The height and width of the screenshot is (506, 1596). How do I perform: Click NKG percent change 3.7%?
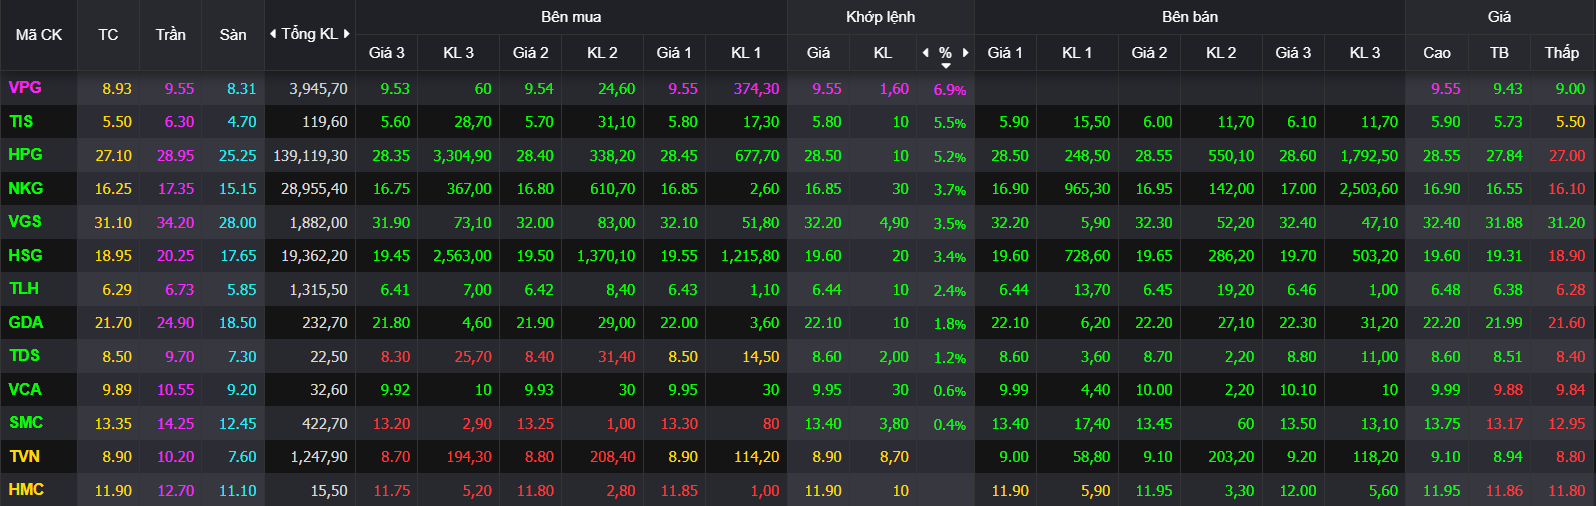point(950,190)
